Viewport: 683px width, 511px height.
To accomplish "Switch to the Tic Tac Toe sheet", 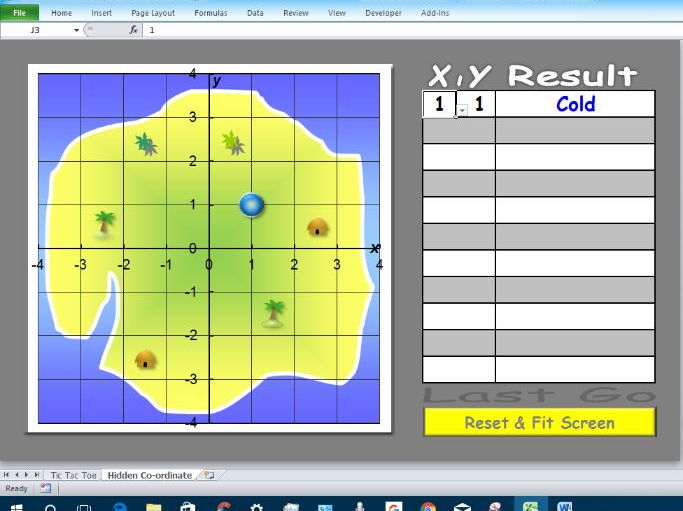I will [x=73, y=475].
